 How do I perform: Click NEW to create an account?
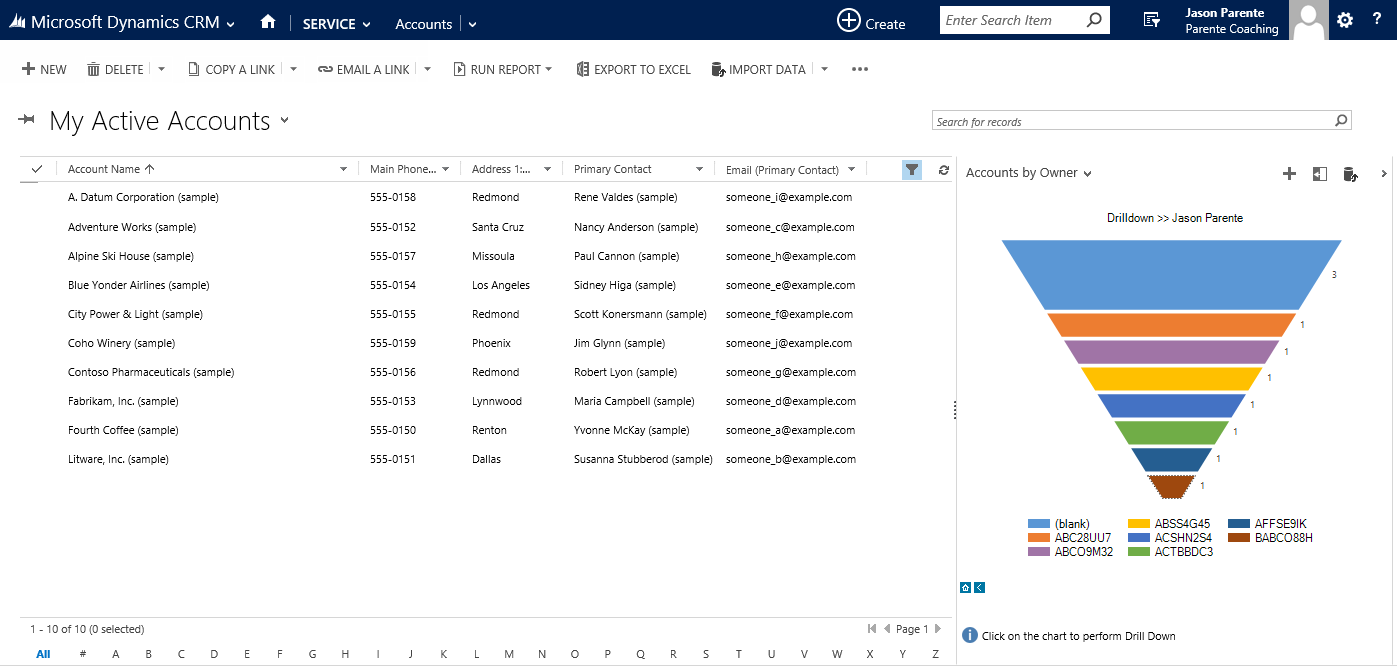(x=44, y=69)
